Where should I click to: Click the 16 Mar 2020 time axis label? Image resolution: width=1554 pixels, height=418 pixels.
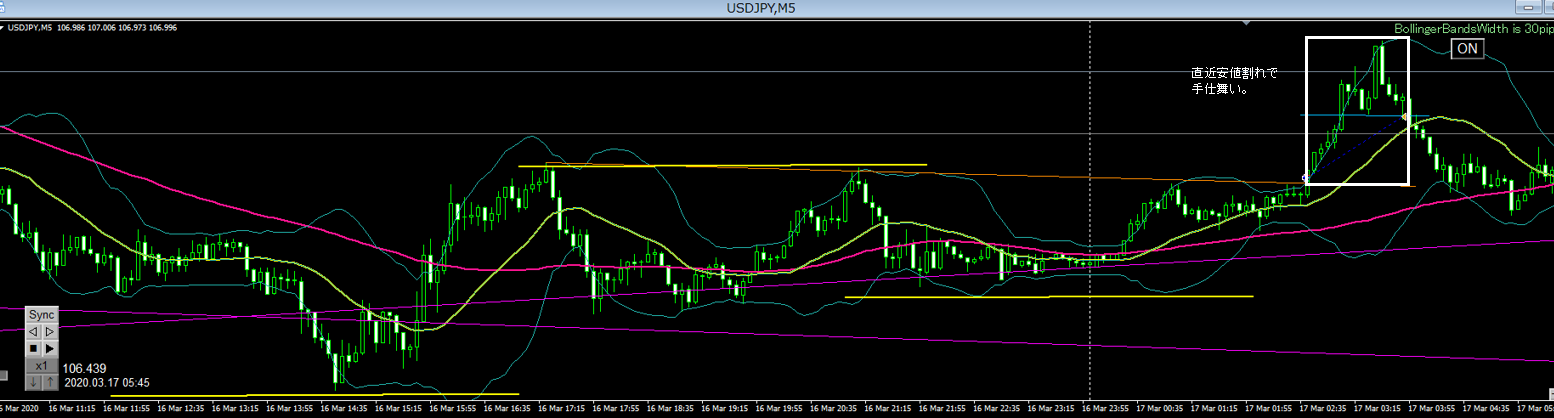point(20,409)
